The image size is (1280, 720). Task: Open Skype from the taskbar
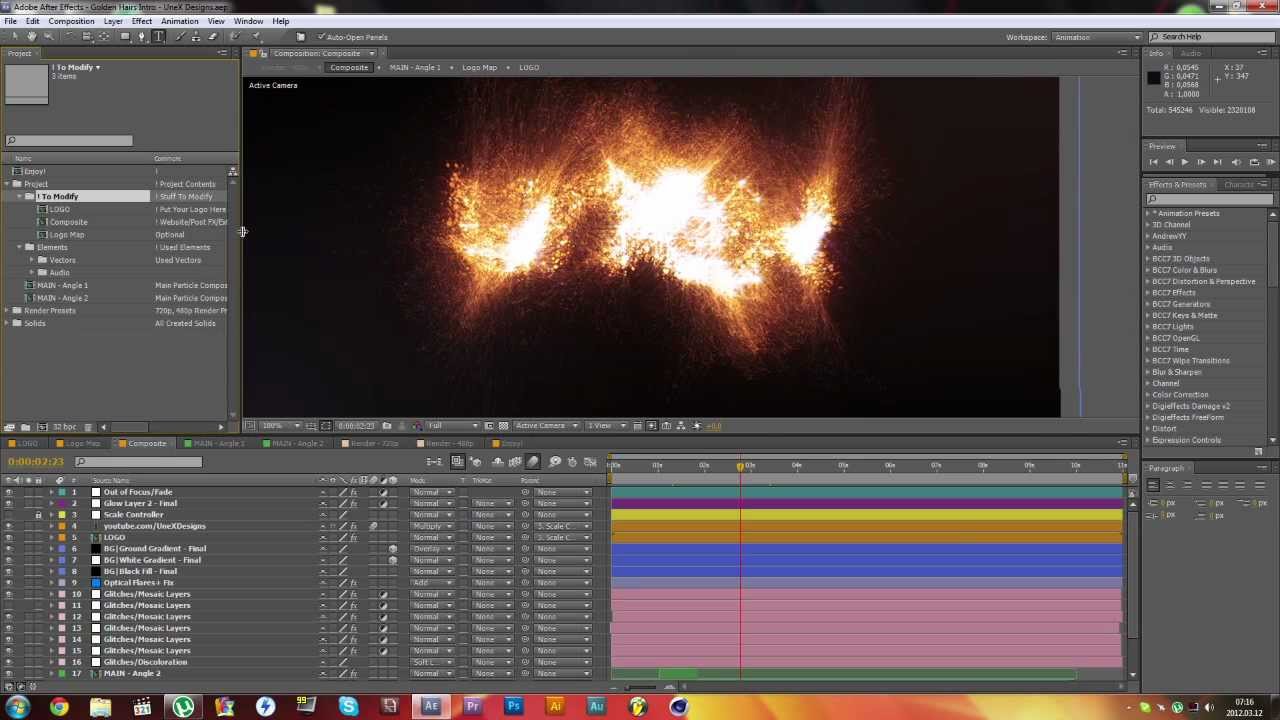348,708
